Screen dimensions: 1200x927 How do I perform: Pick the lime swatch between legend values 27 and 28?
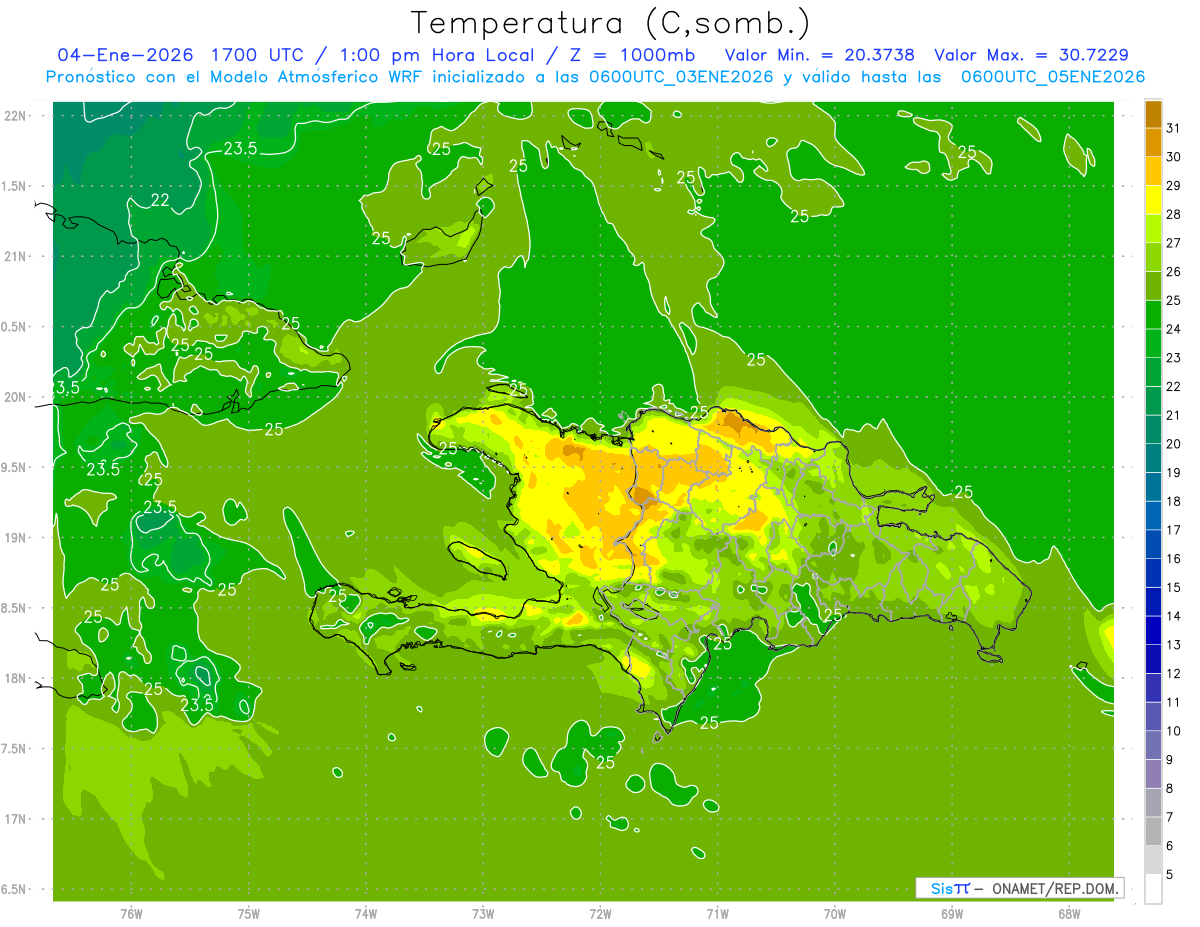(1154, 229)
